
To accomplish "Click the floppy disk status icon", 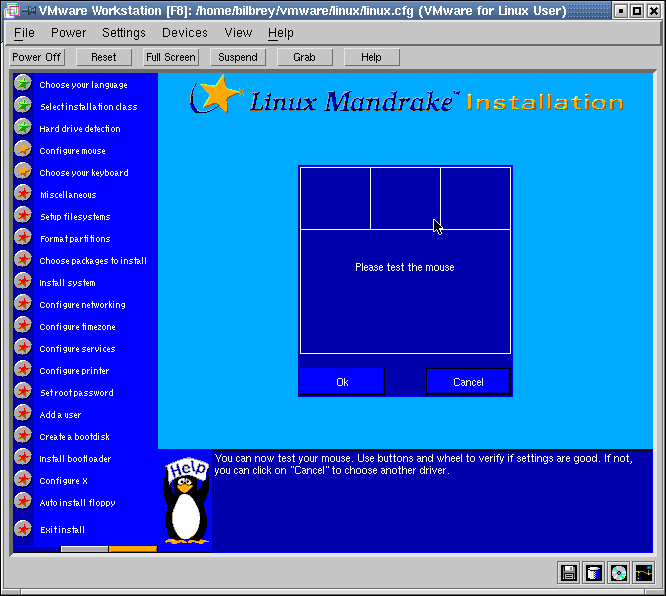I will (569, 572).
